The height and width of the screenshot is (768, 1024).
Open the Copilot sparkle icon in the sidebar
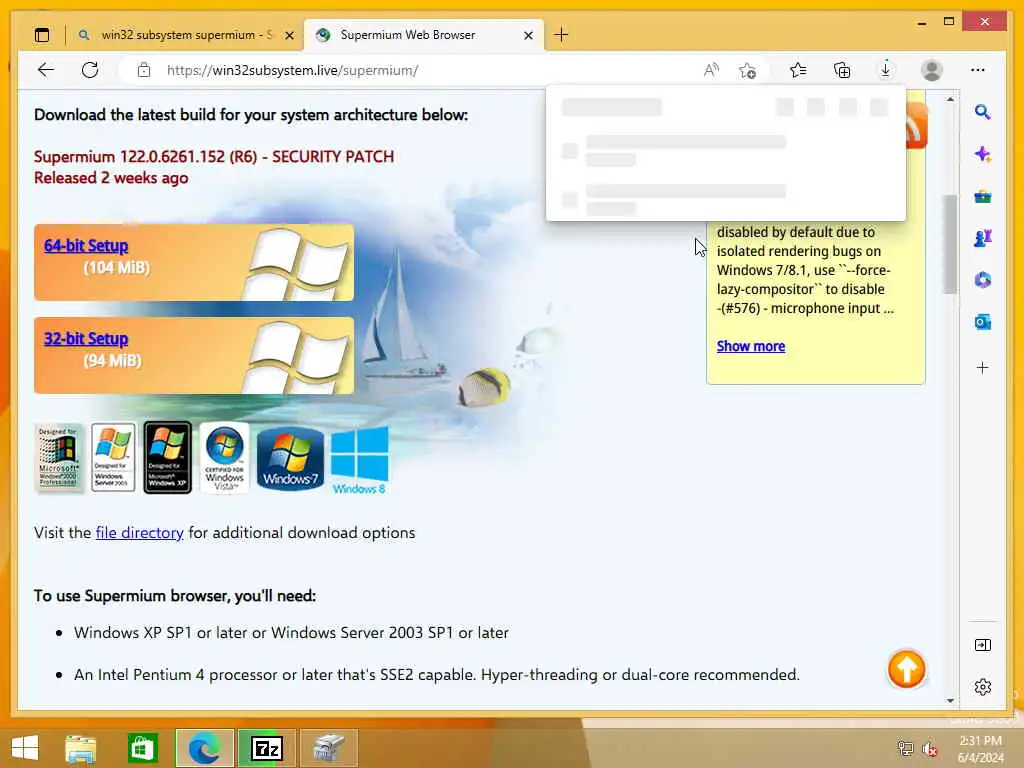click(982, 155)
